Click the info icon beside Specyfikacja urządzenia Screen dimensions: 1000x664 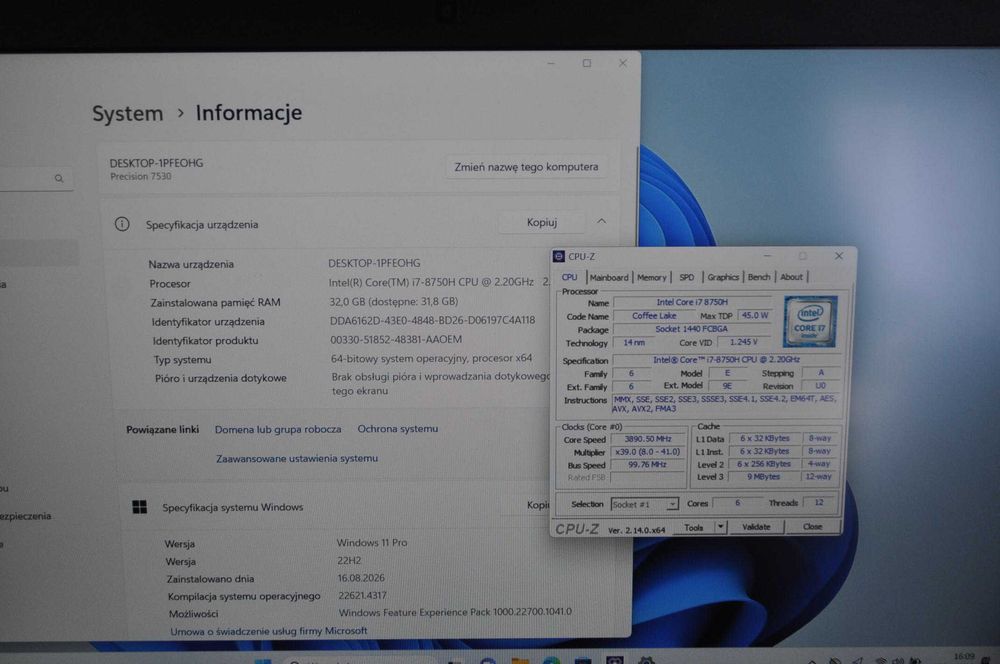122,224
